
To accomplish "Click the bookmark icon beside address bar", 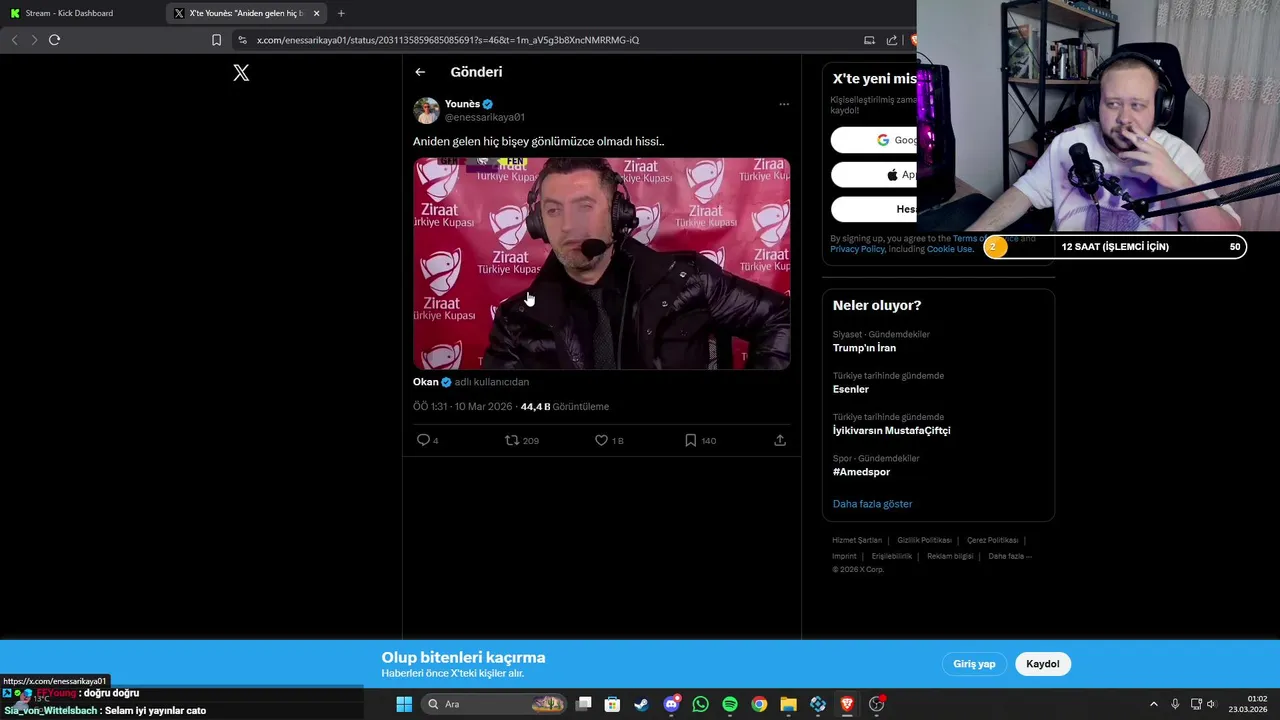I will 216,40.
